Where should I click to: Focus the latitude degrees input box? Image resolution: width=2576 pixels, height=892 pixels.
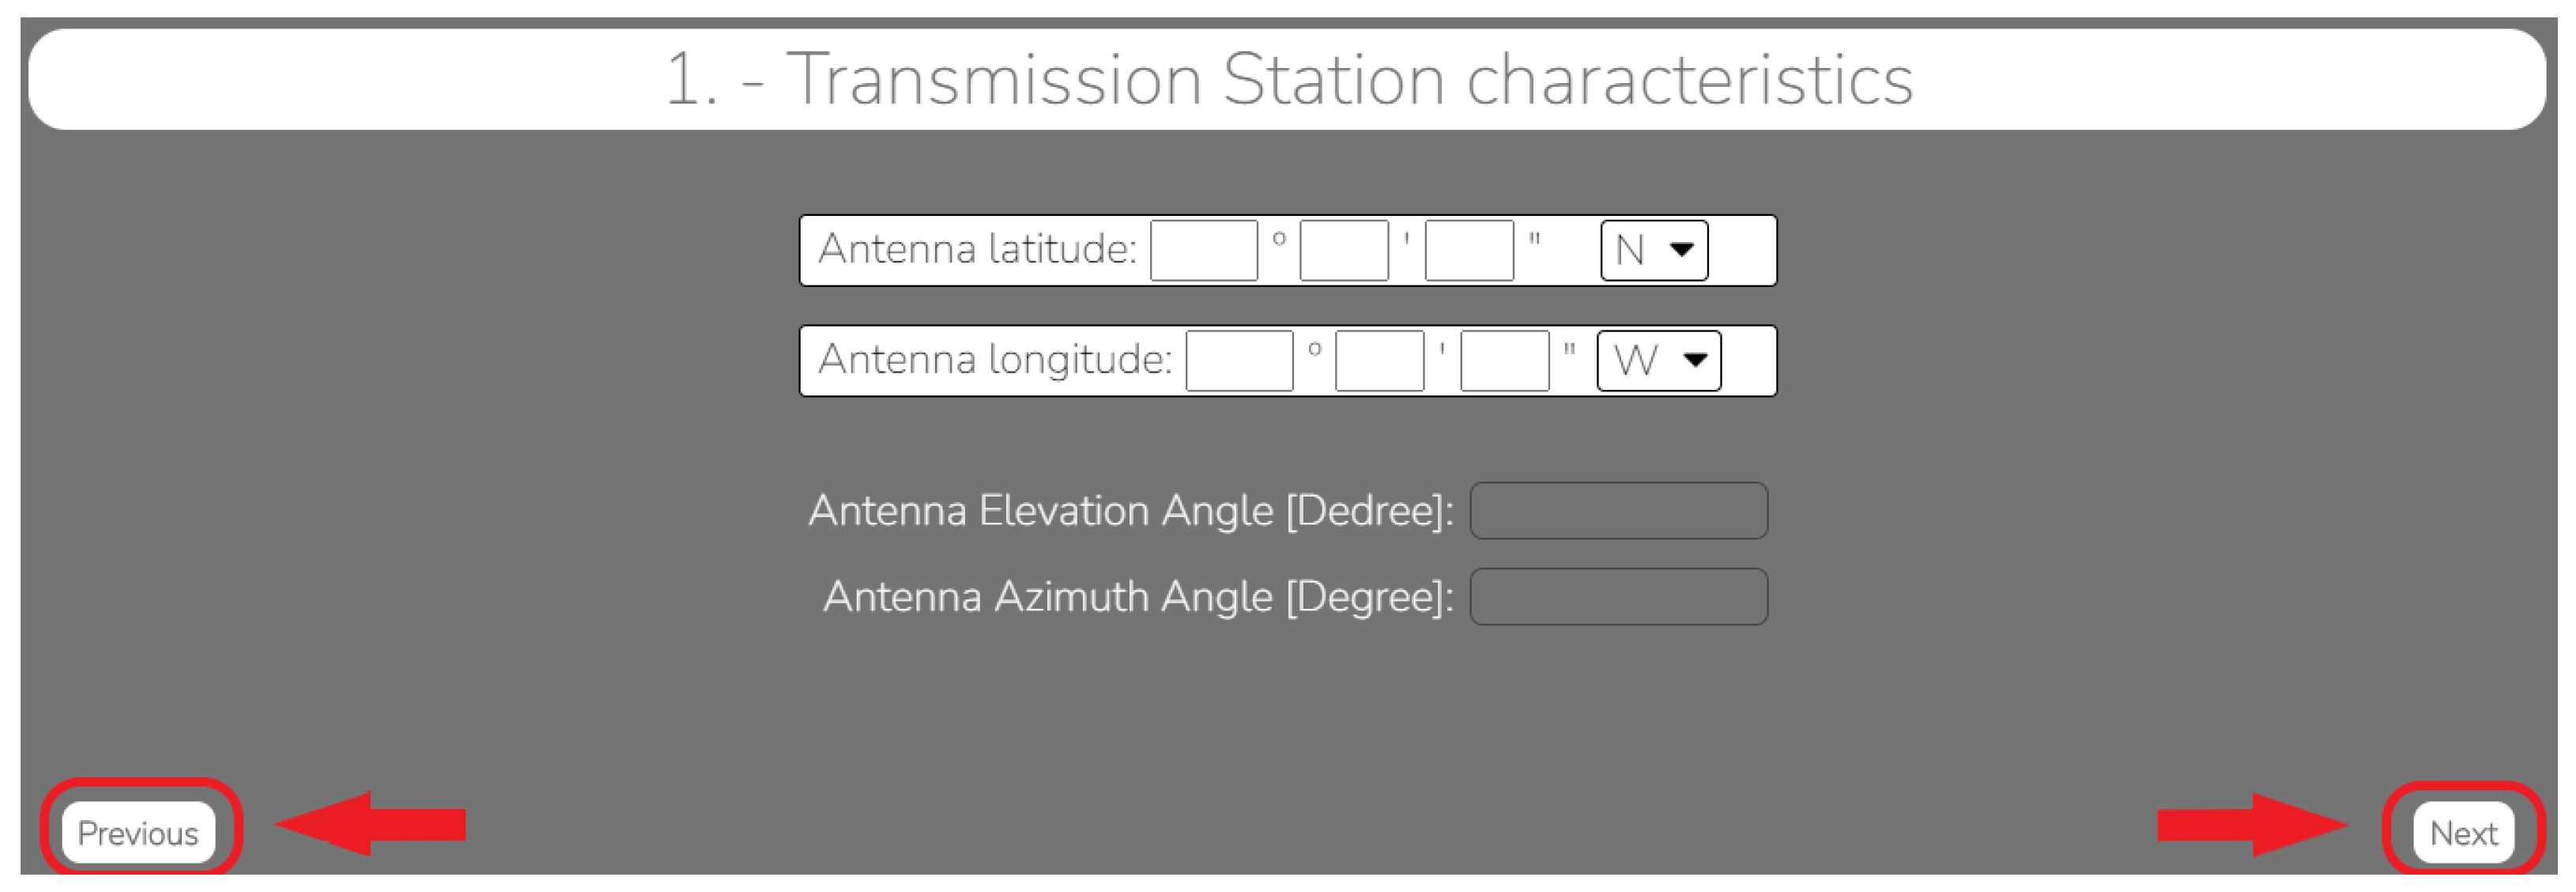tap(1203, 250)
